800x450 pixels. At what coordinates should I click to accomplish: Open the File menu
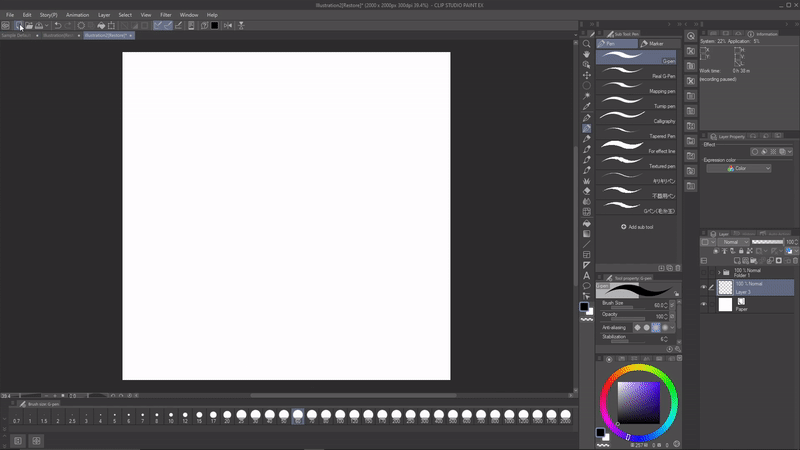(10, 15)
